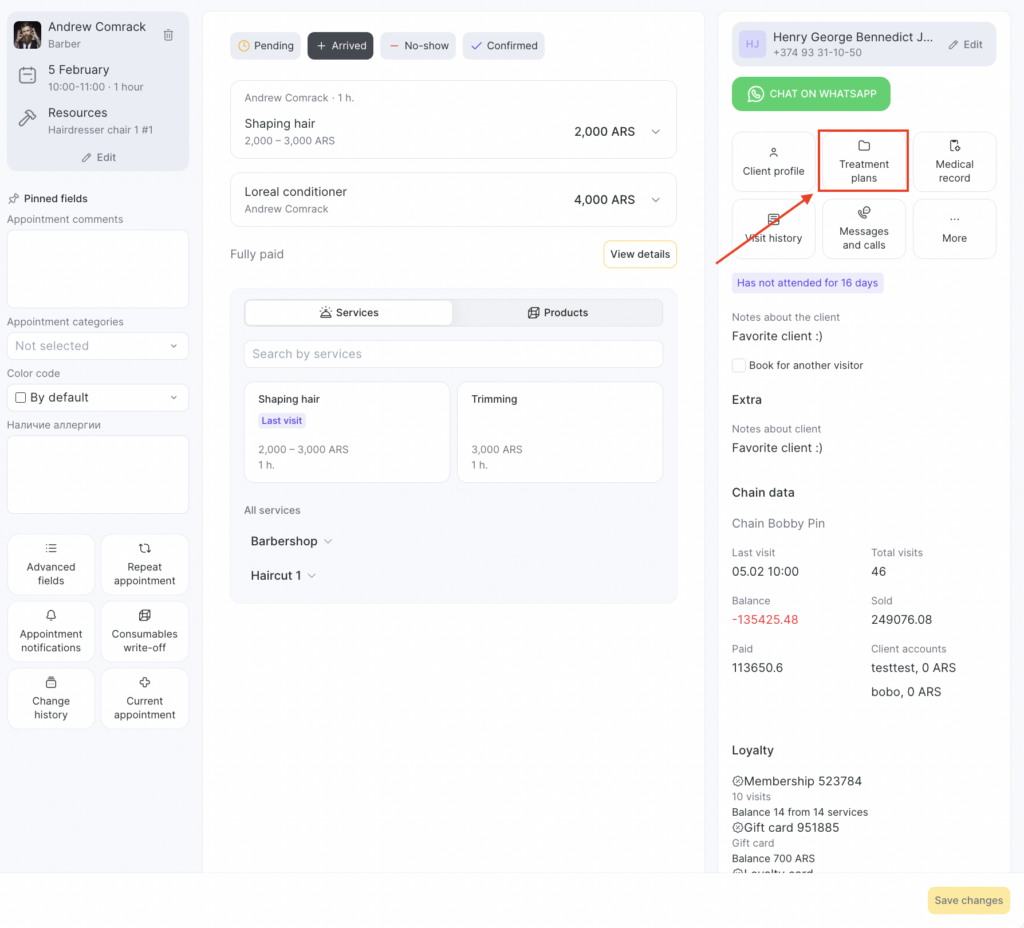Screen dimensions: 1024x928
Task: Open Consumables write-off option
Action: pos(144,631)
